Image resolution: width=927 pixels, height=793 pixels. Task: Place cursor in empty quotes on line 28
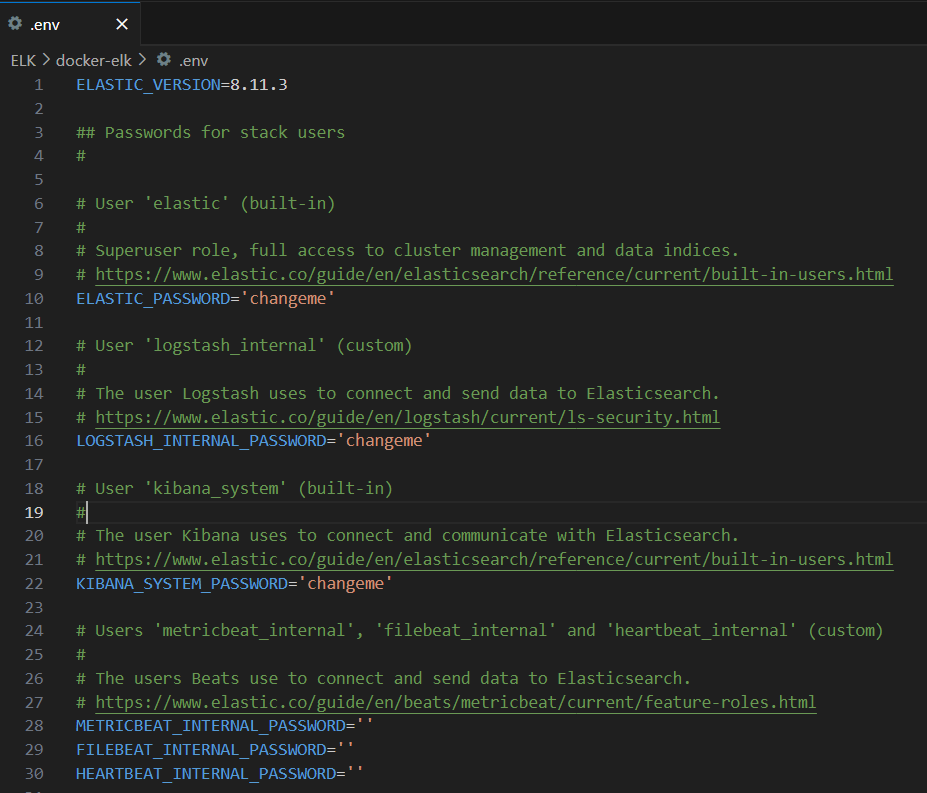(x=365, y=726)
